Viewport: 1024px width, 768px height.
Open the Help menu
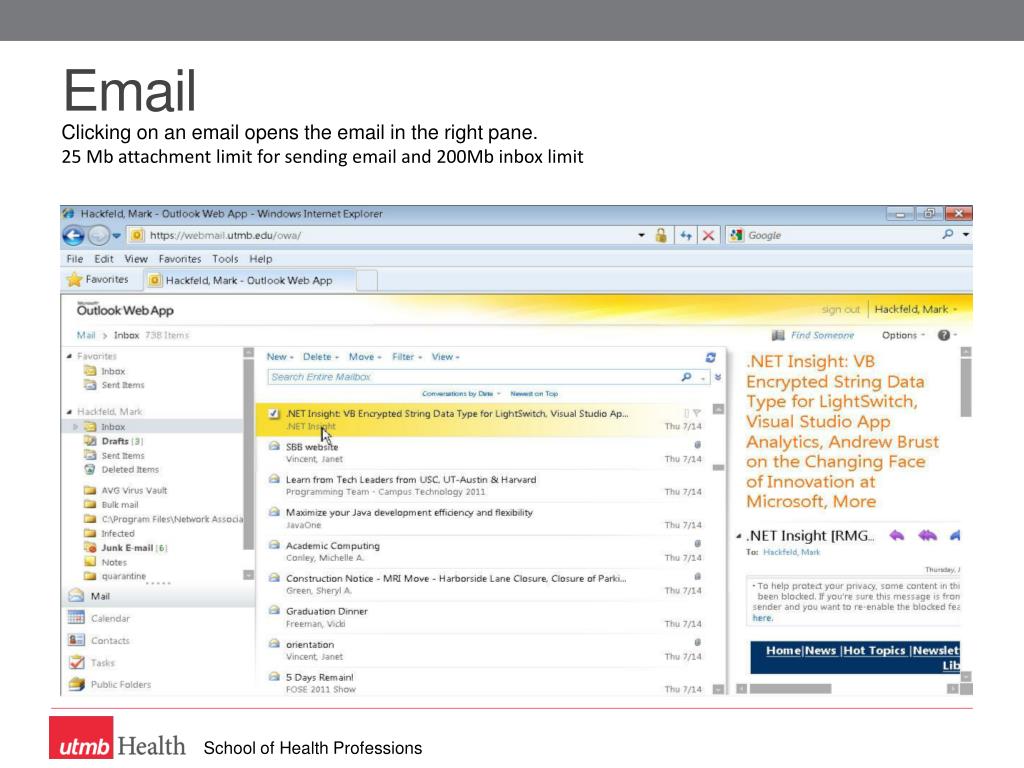click(x=261, y=259)
